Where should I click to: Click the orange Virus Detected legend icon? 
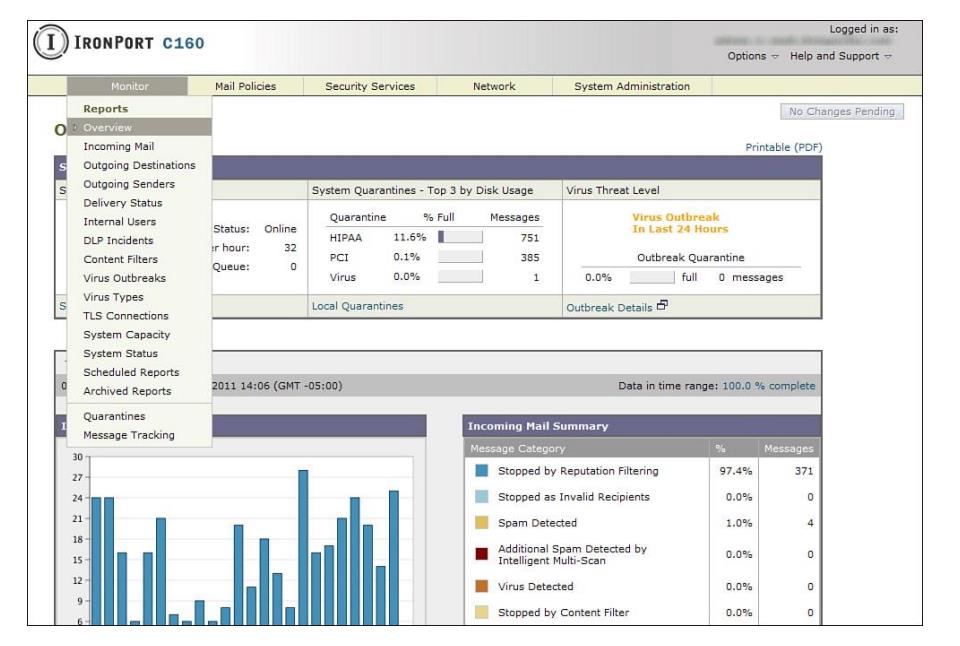tap(482, 587)
